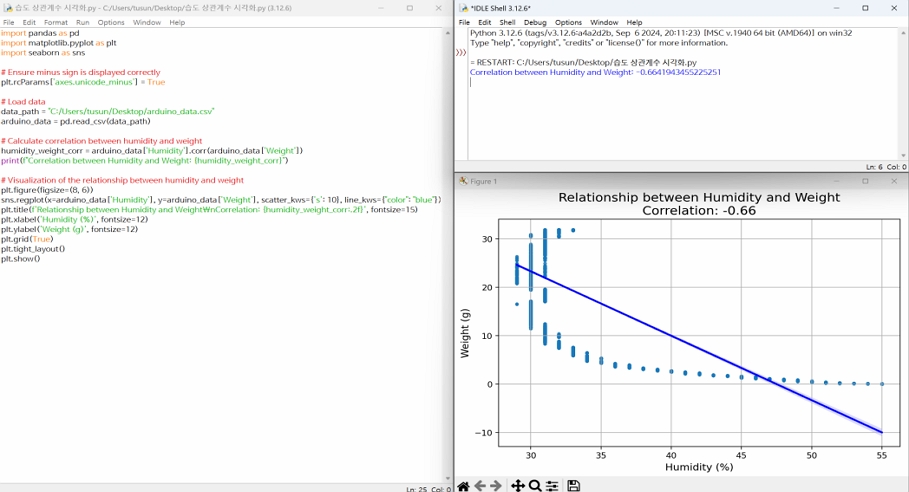This screenshot has height=492, width=909.
Task: Open the Run menu in the editor
Action: point(83,23)
